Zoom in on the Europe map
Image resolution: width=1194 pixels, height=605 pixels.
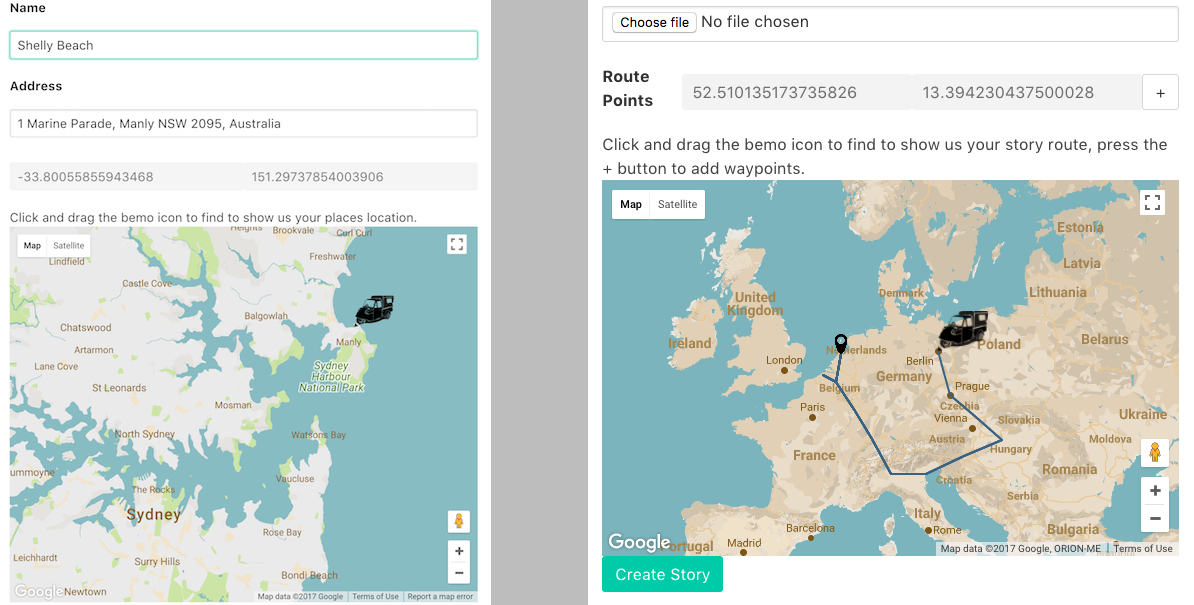[1155, 491]
